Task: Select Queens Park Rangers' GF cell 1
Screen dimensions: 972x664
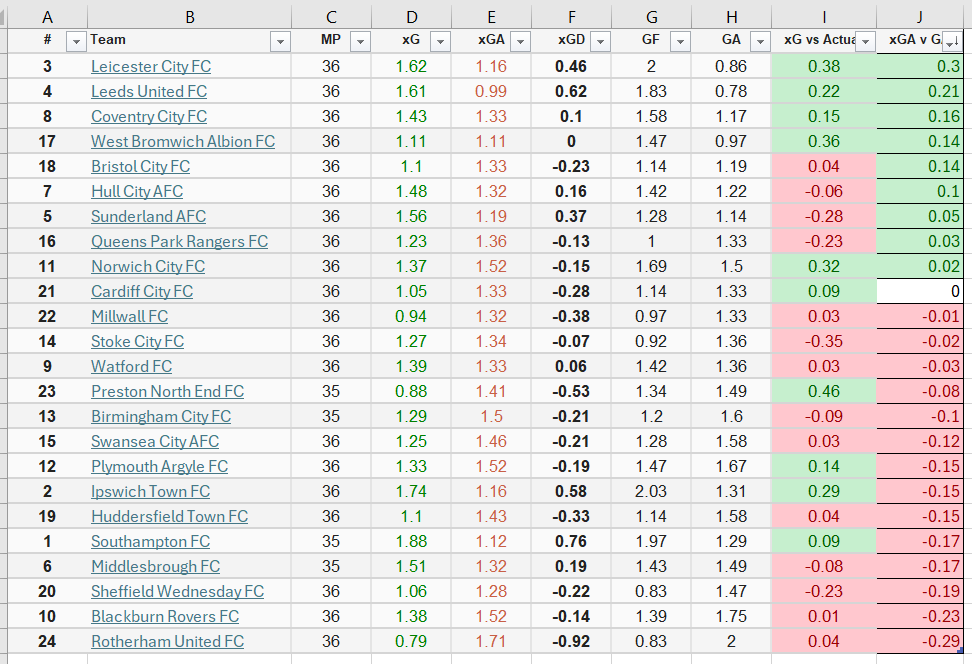Action: pyautogui.click(x=652, y=241)
